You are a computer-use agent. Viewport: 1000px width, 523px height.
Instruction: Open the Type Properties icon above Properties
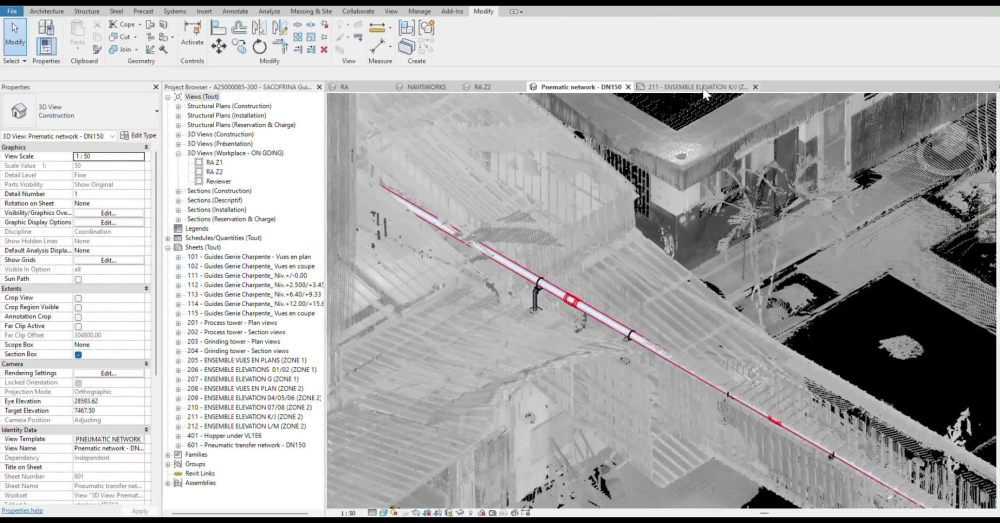click(x=45, y=27)
